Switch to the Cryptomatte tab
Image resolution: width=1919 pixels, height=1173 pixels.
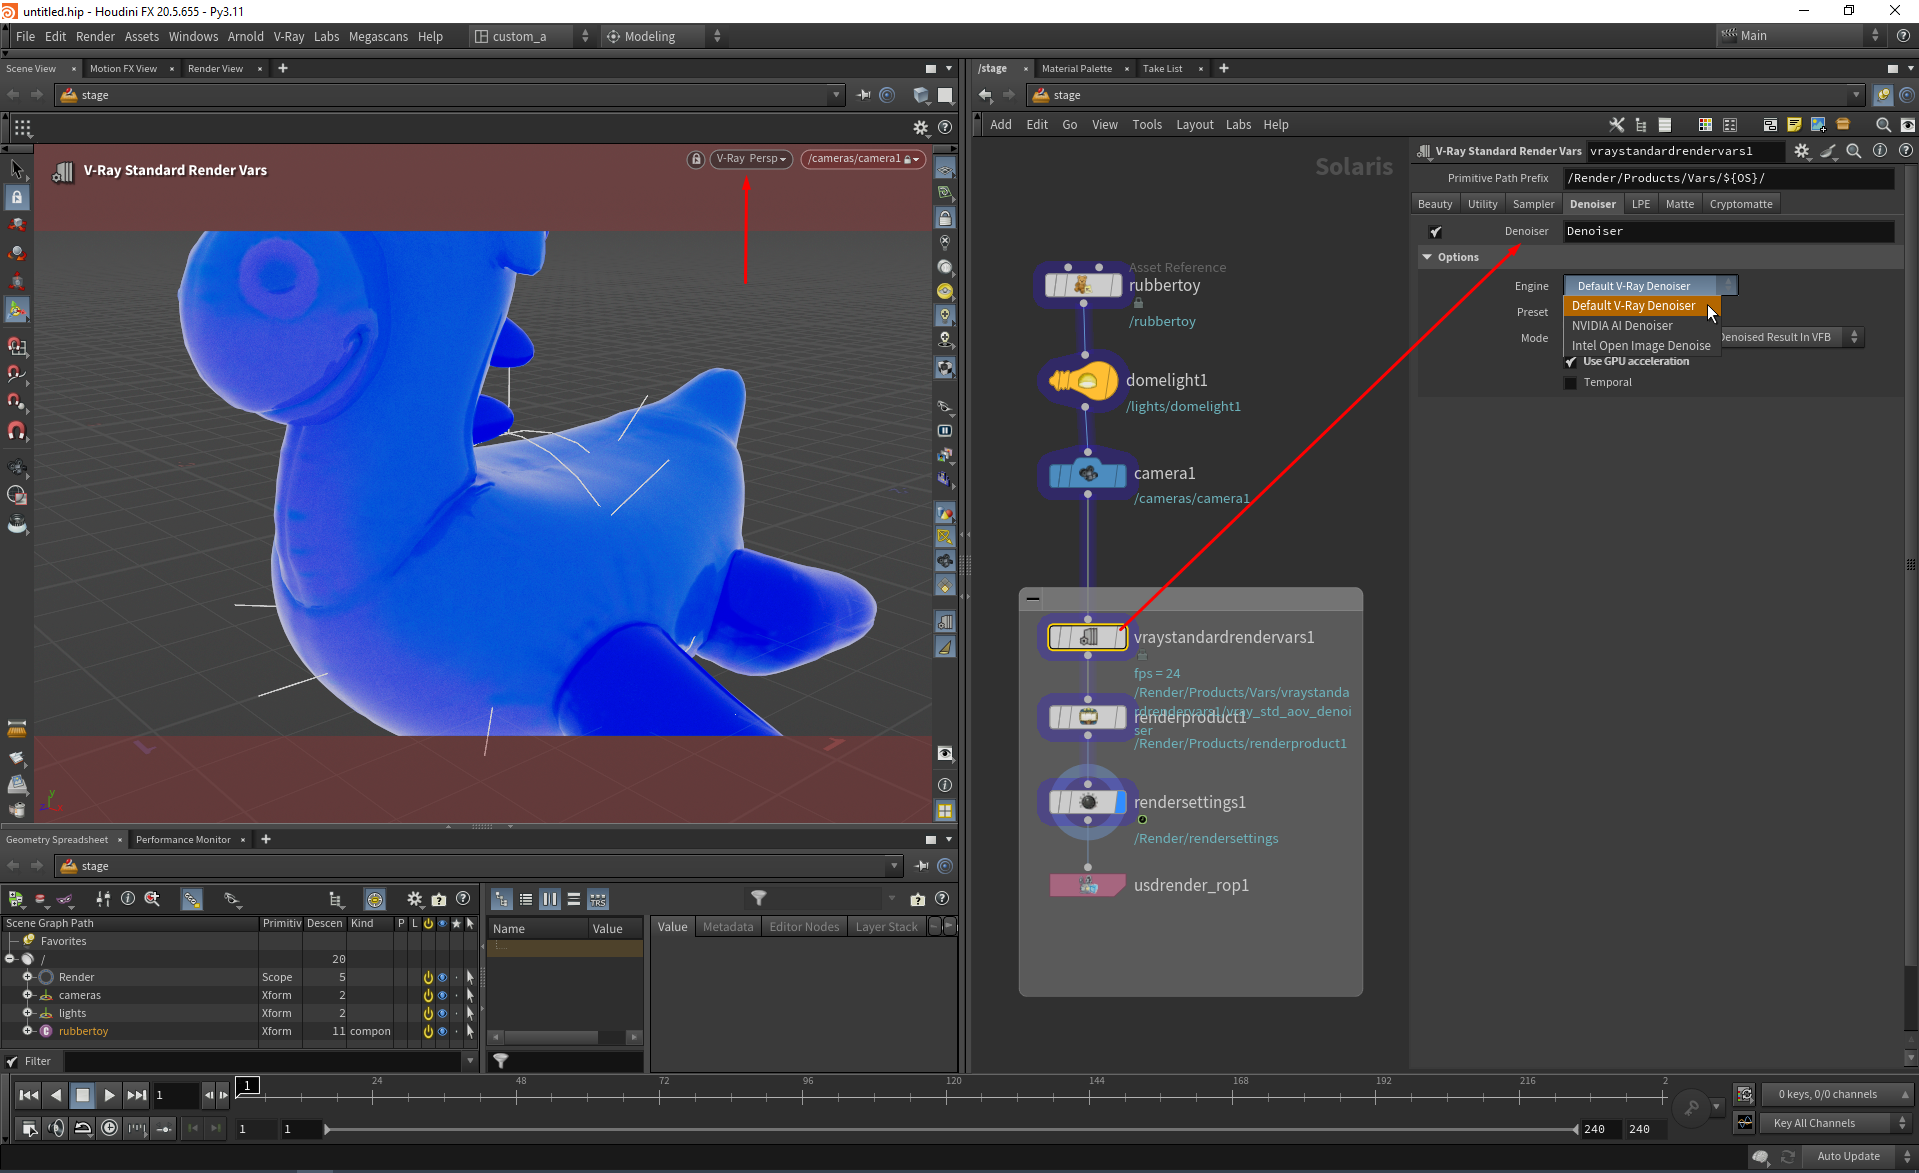pyautogui.click(x=1741, y=204)
